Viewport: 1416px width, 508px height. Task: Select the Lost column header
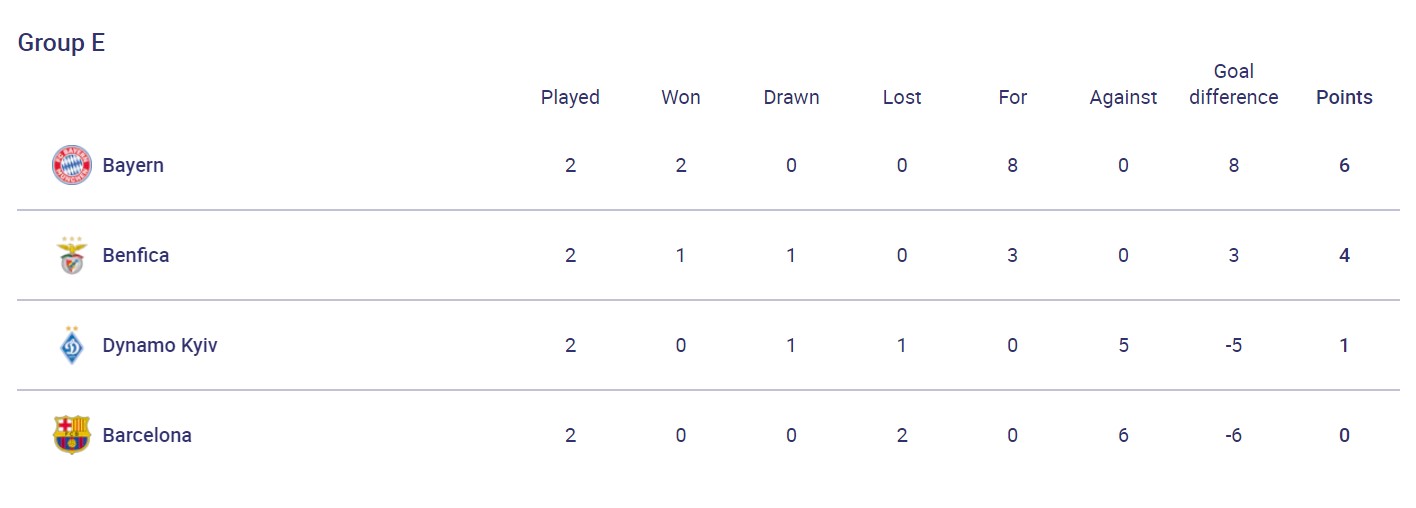pyautogui.click(x=902, y=97)
